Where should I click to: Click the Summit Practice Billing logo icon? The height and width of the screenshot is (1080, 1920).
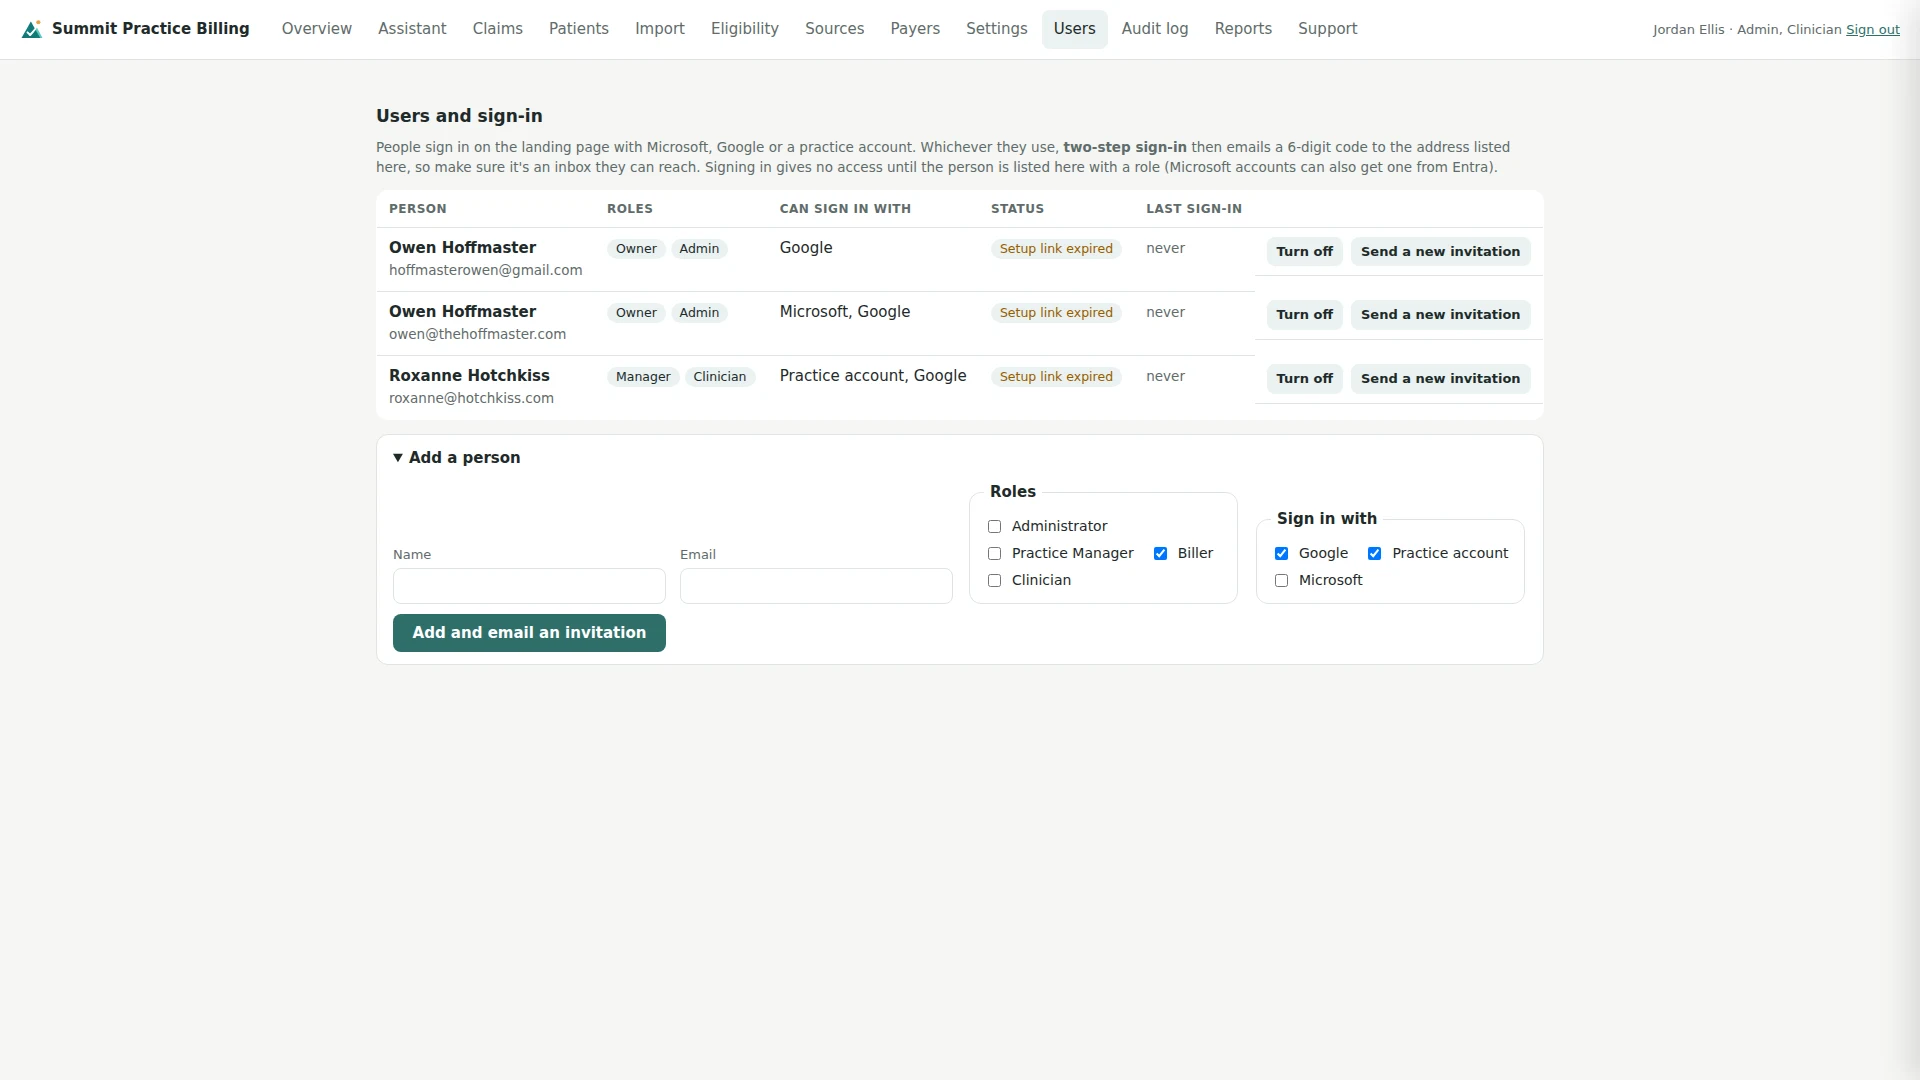tap(32, 29)
